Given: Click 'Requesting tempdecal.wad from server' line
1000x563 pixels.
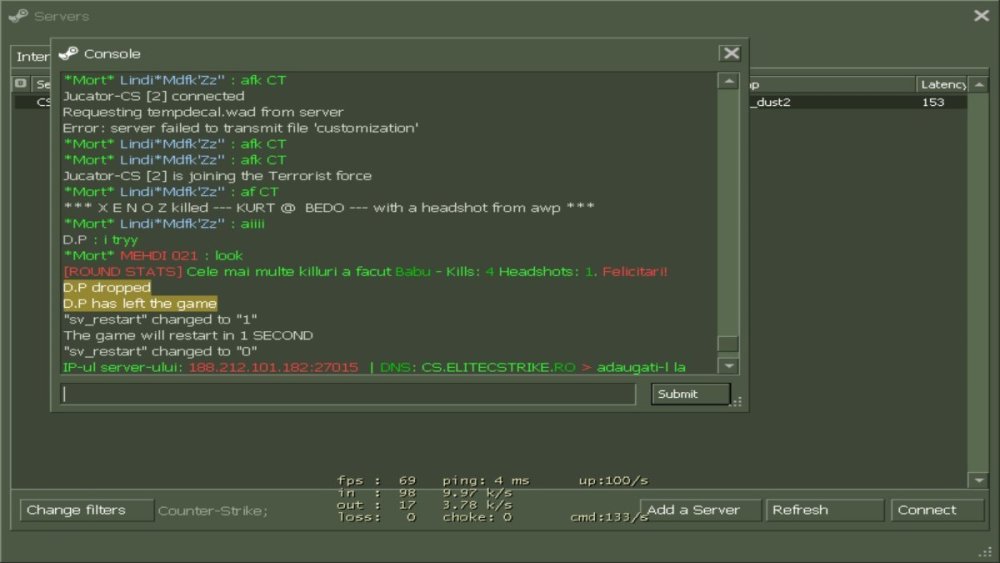Looking at the screenshot, I should tap(203, 112).
